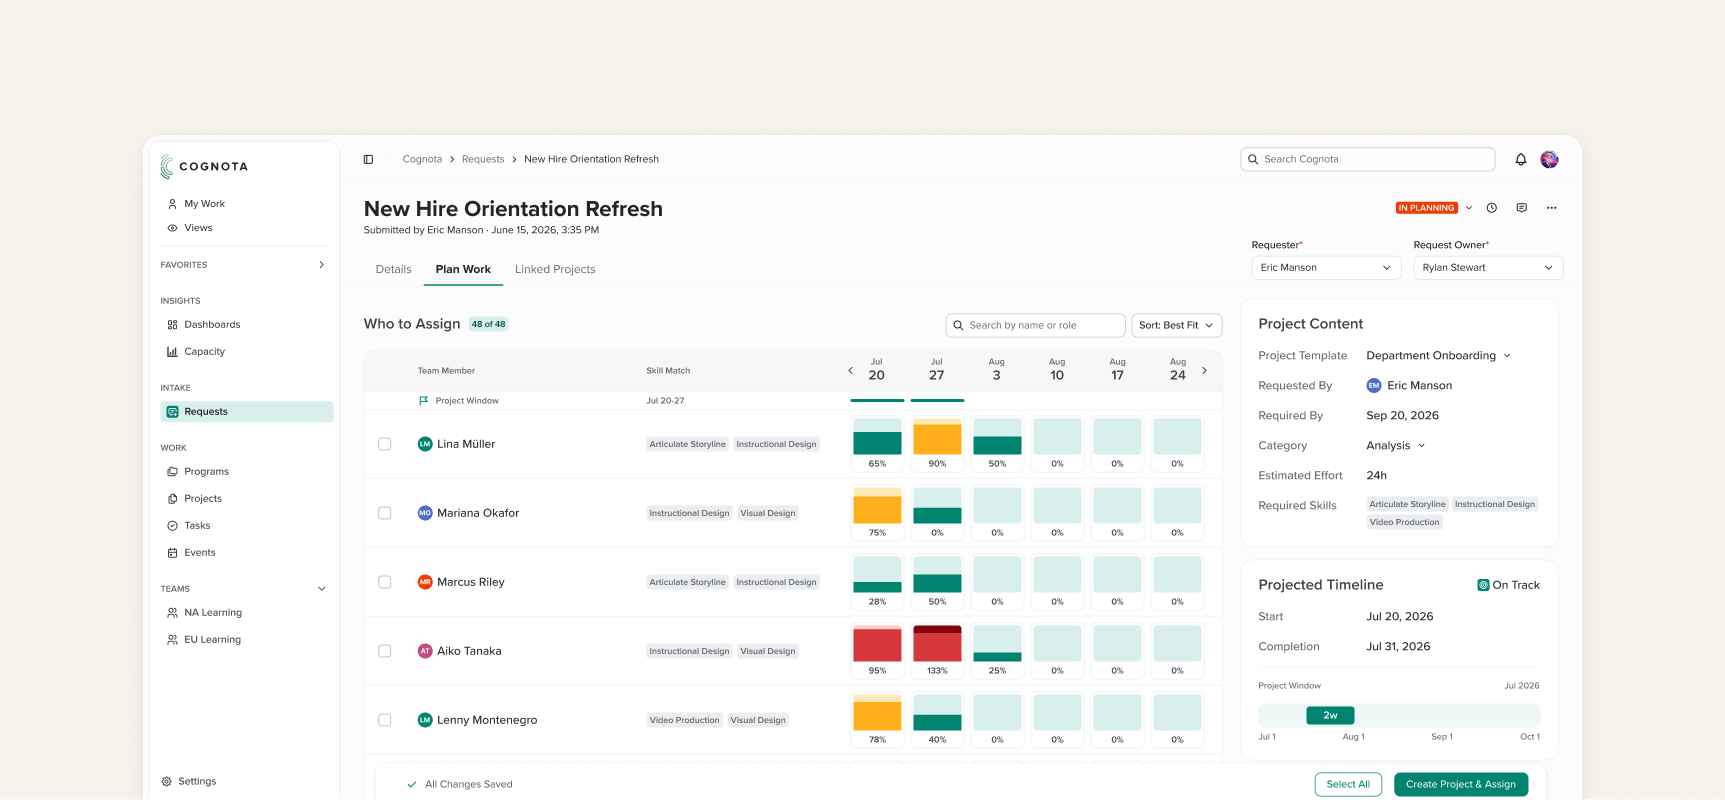
Task: Toggle the sidebar panel icon
Action: point(368,159)
